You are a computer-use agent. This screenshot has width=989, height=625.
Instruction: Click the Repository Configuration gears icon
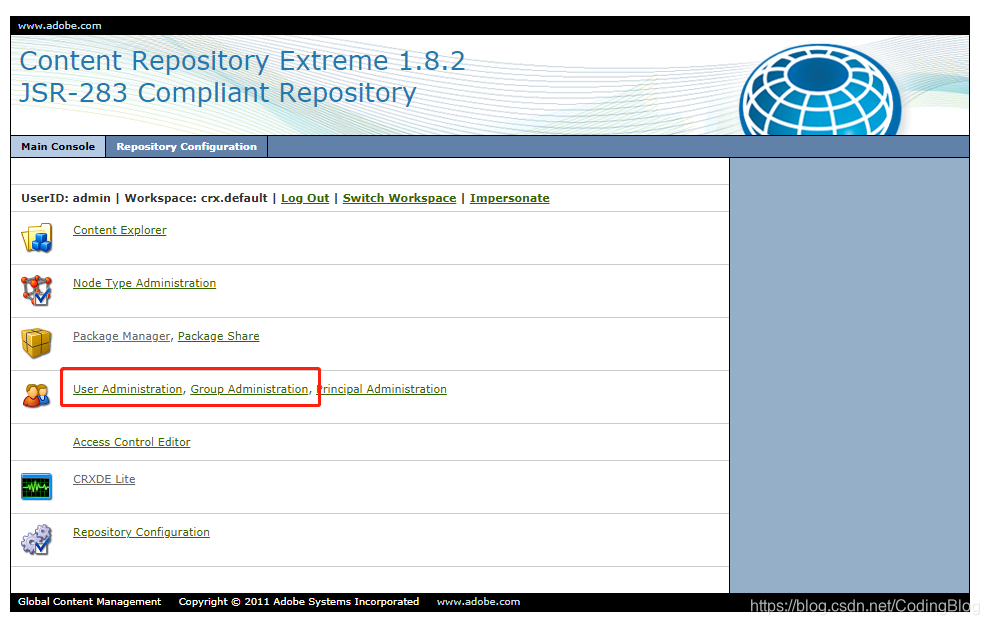[37, 540]
